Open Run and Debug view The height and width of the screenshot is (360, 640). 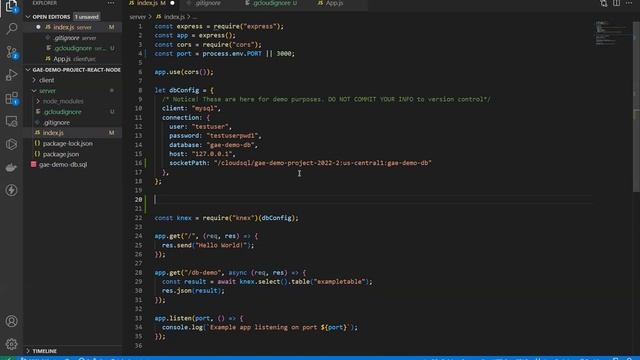click(x=11, y=75)
